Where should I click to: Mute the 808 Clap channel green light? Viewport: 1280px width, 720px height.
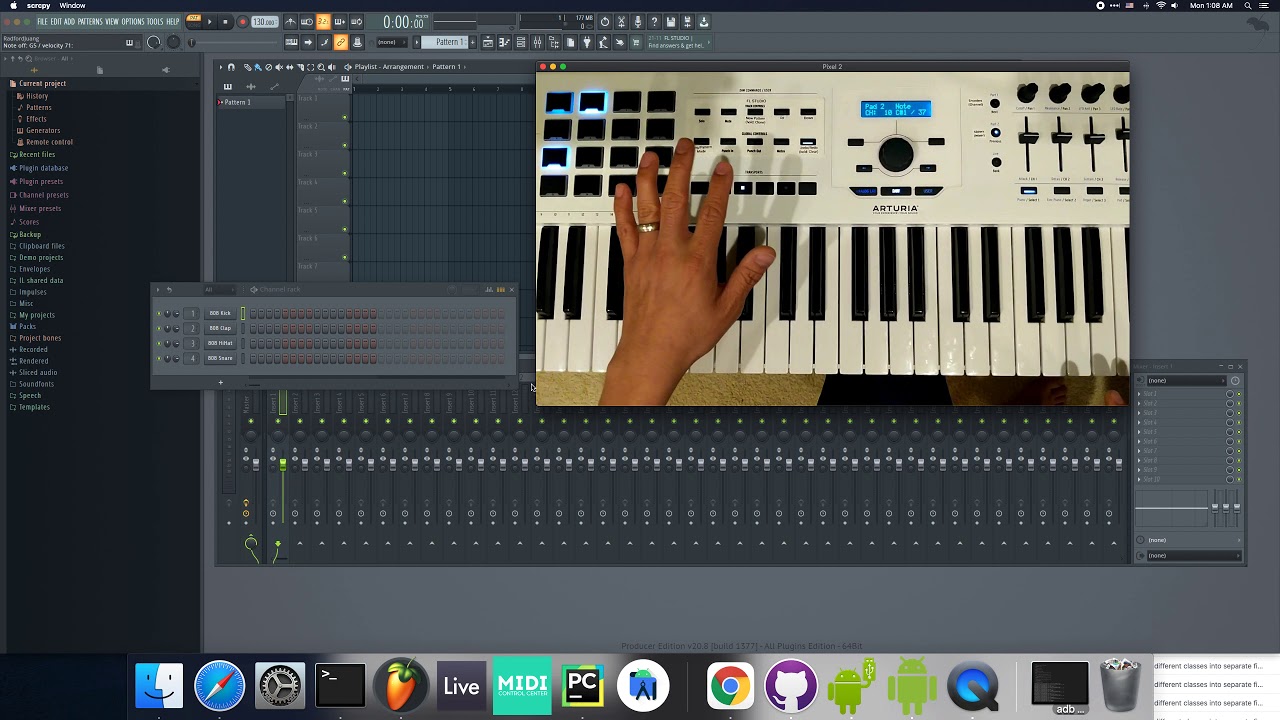(x=159, y=328)
